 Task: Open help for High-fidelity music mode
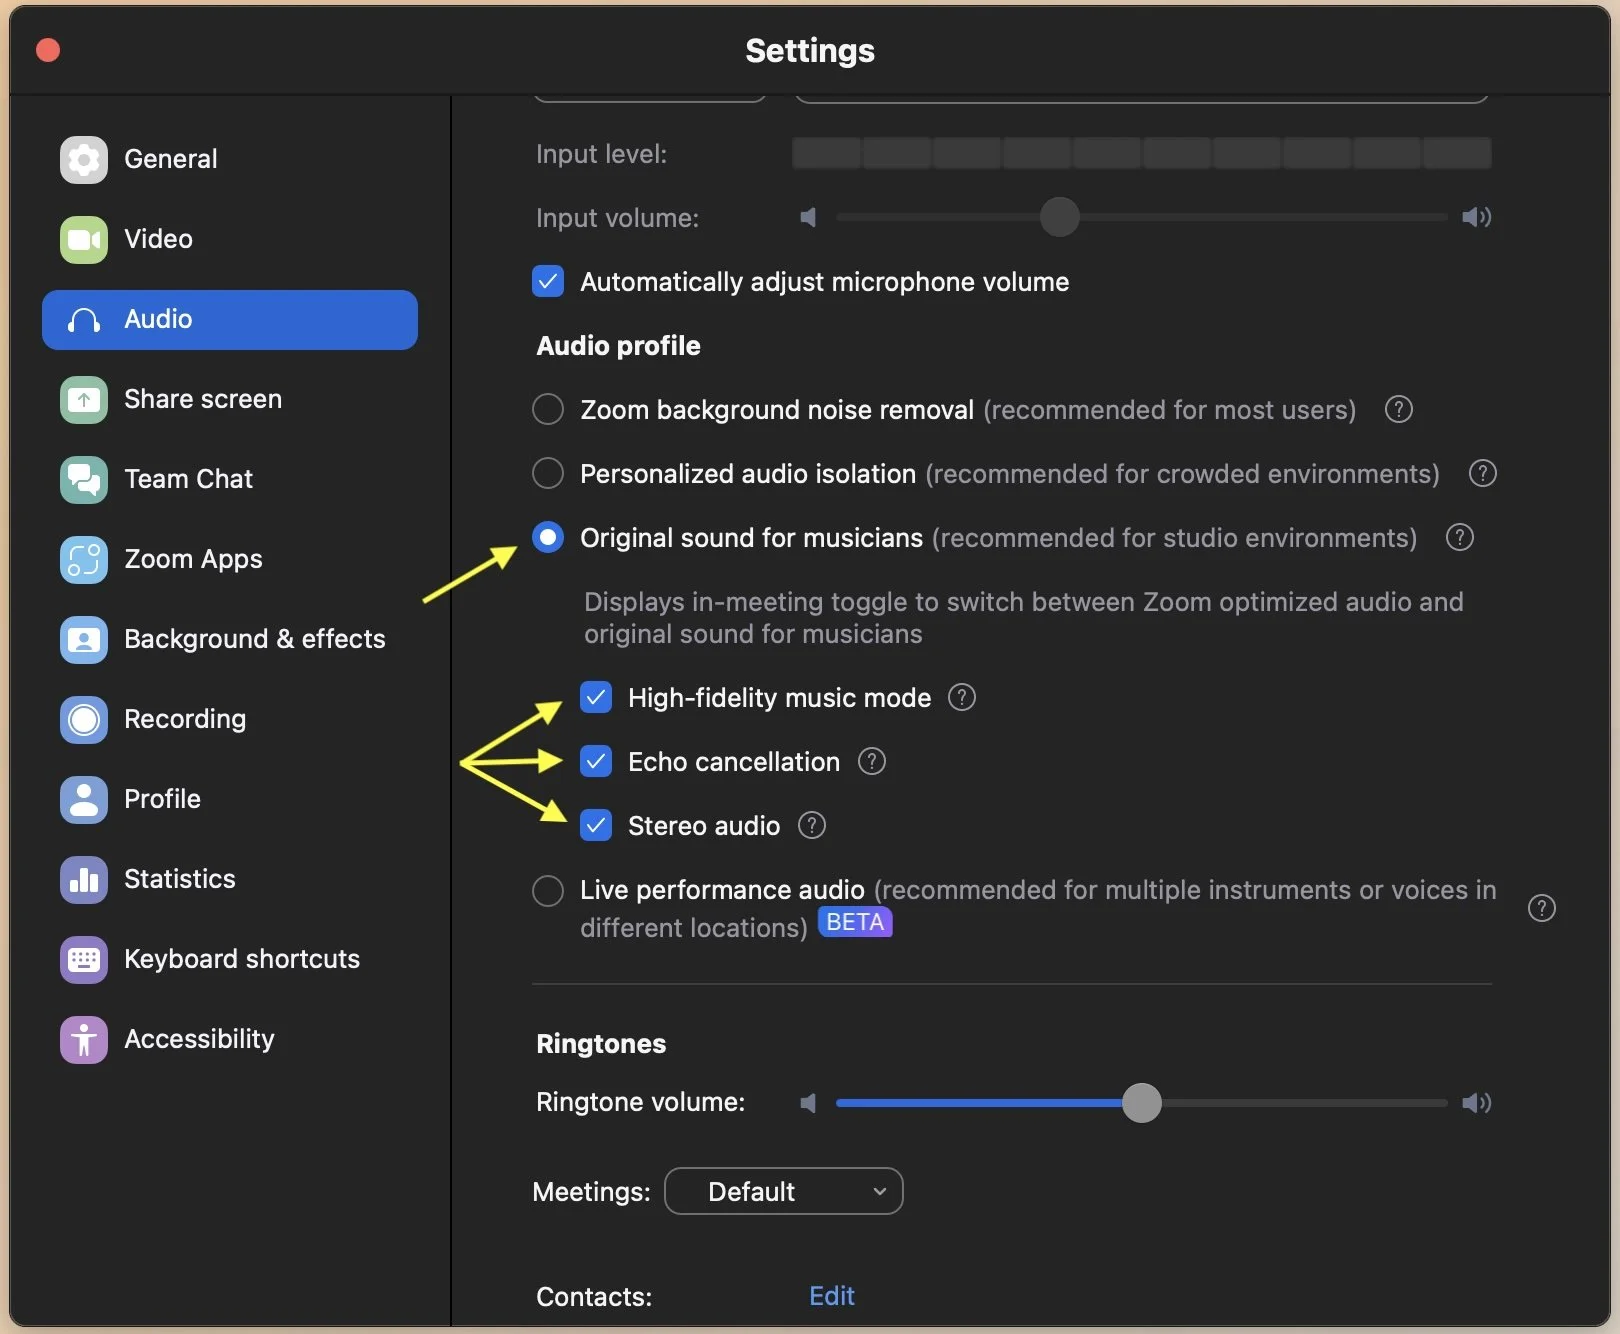(962, 697)
